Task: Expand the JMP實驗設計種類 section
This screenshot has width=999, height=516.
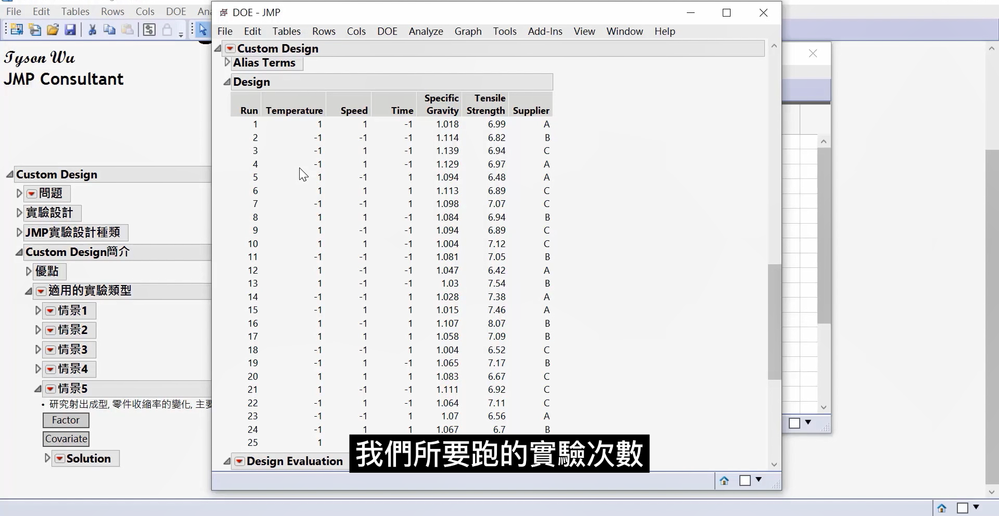Action: (x=20, y=233)
